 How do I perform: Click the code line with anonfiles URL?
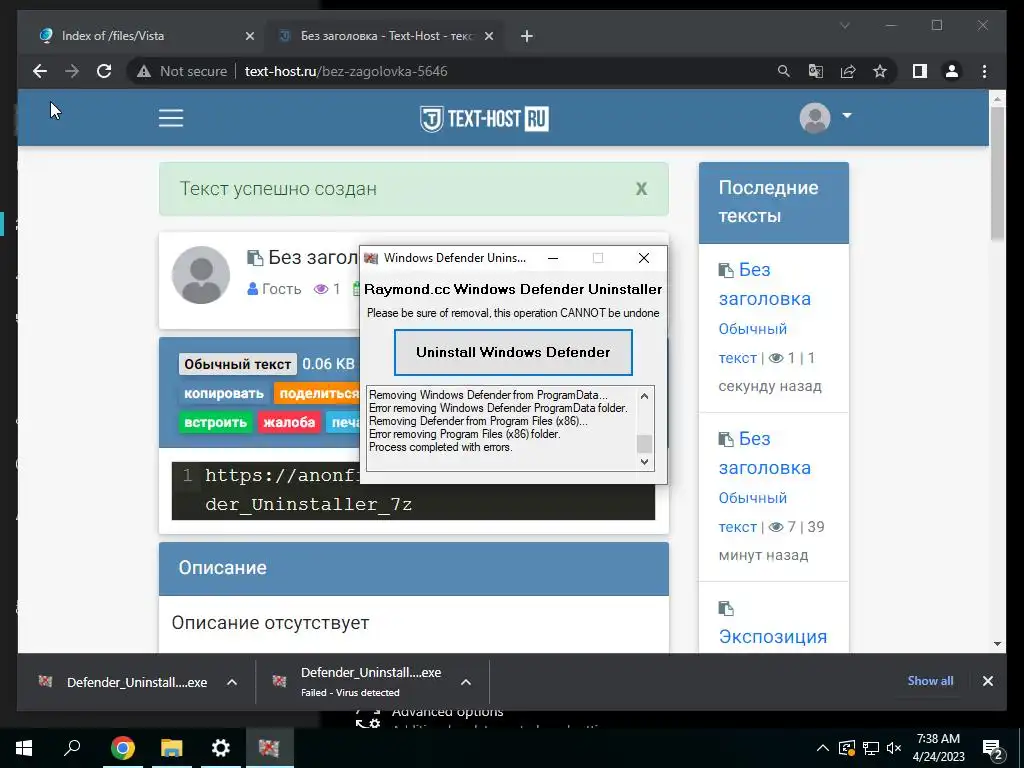coord(413,490)
